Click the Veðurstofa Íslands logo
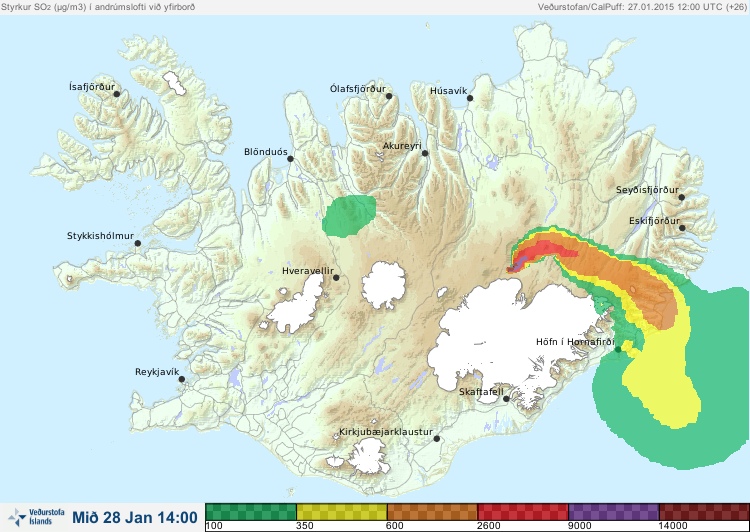The image size is (750, 532). pyautogui.click(x=36, y=517)
